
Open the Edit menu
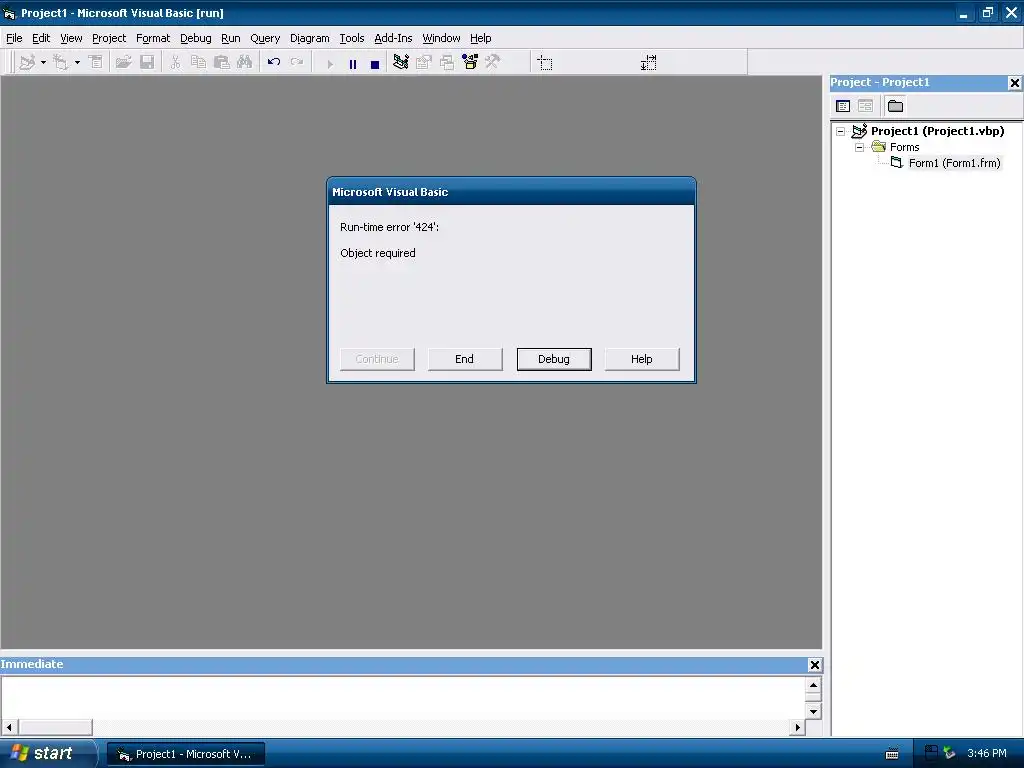point(41,38)
